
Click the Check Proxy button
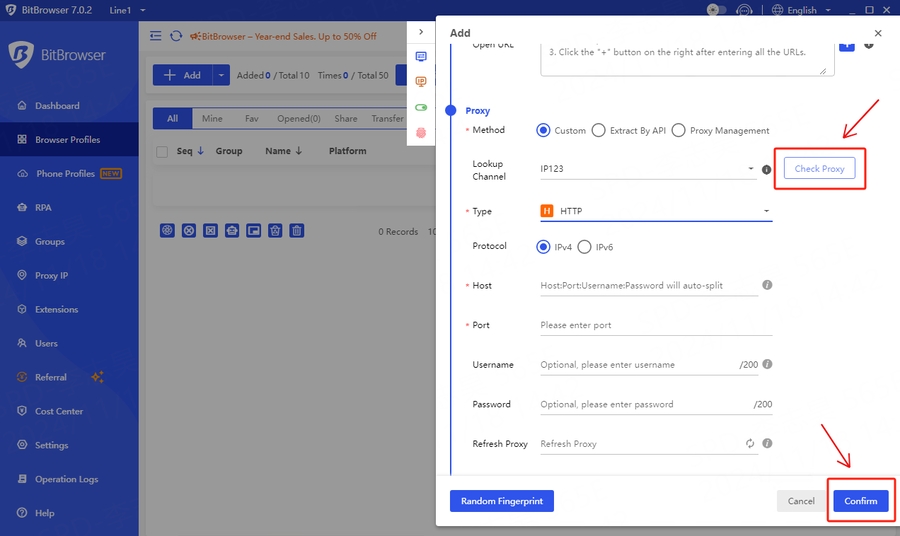point(819,169)
